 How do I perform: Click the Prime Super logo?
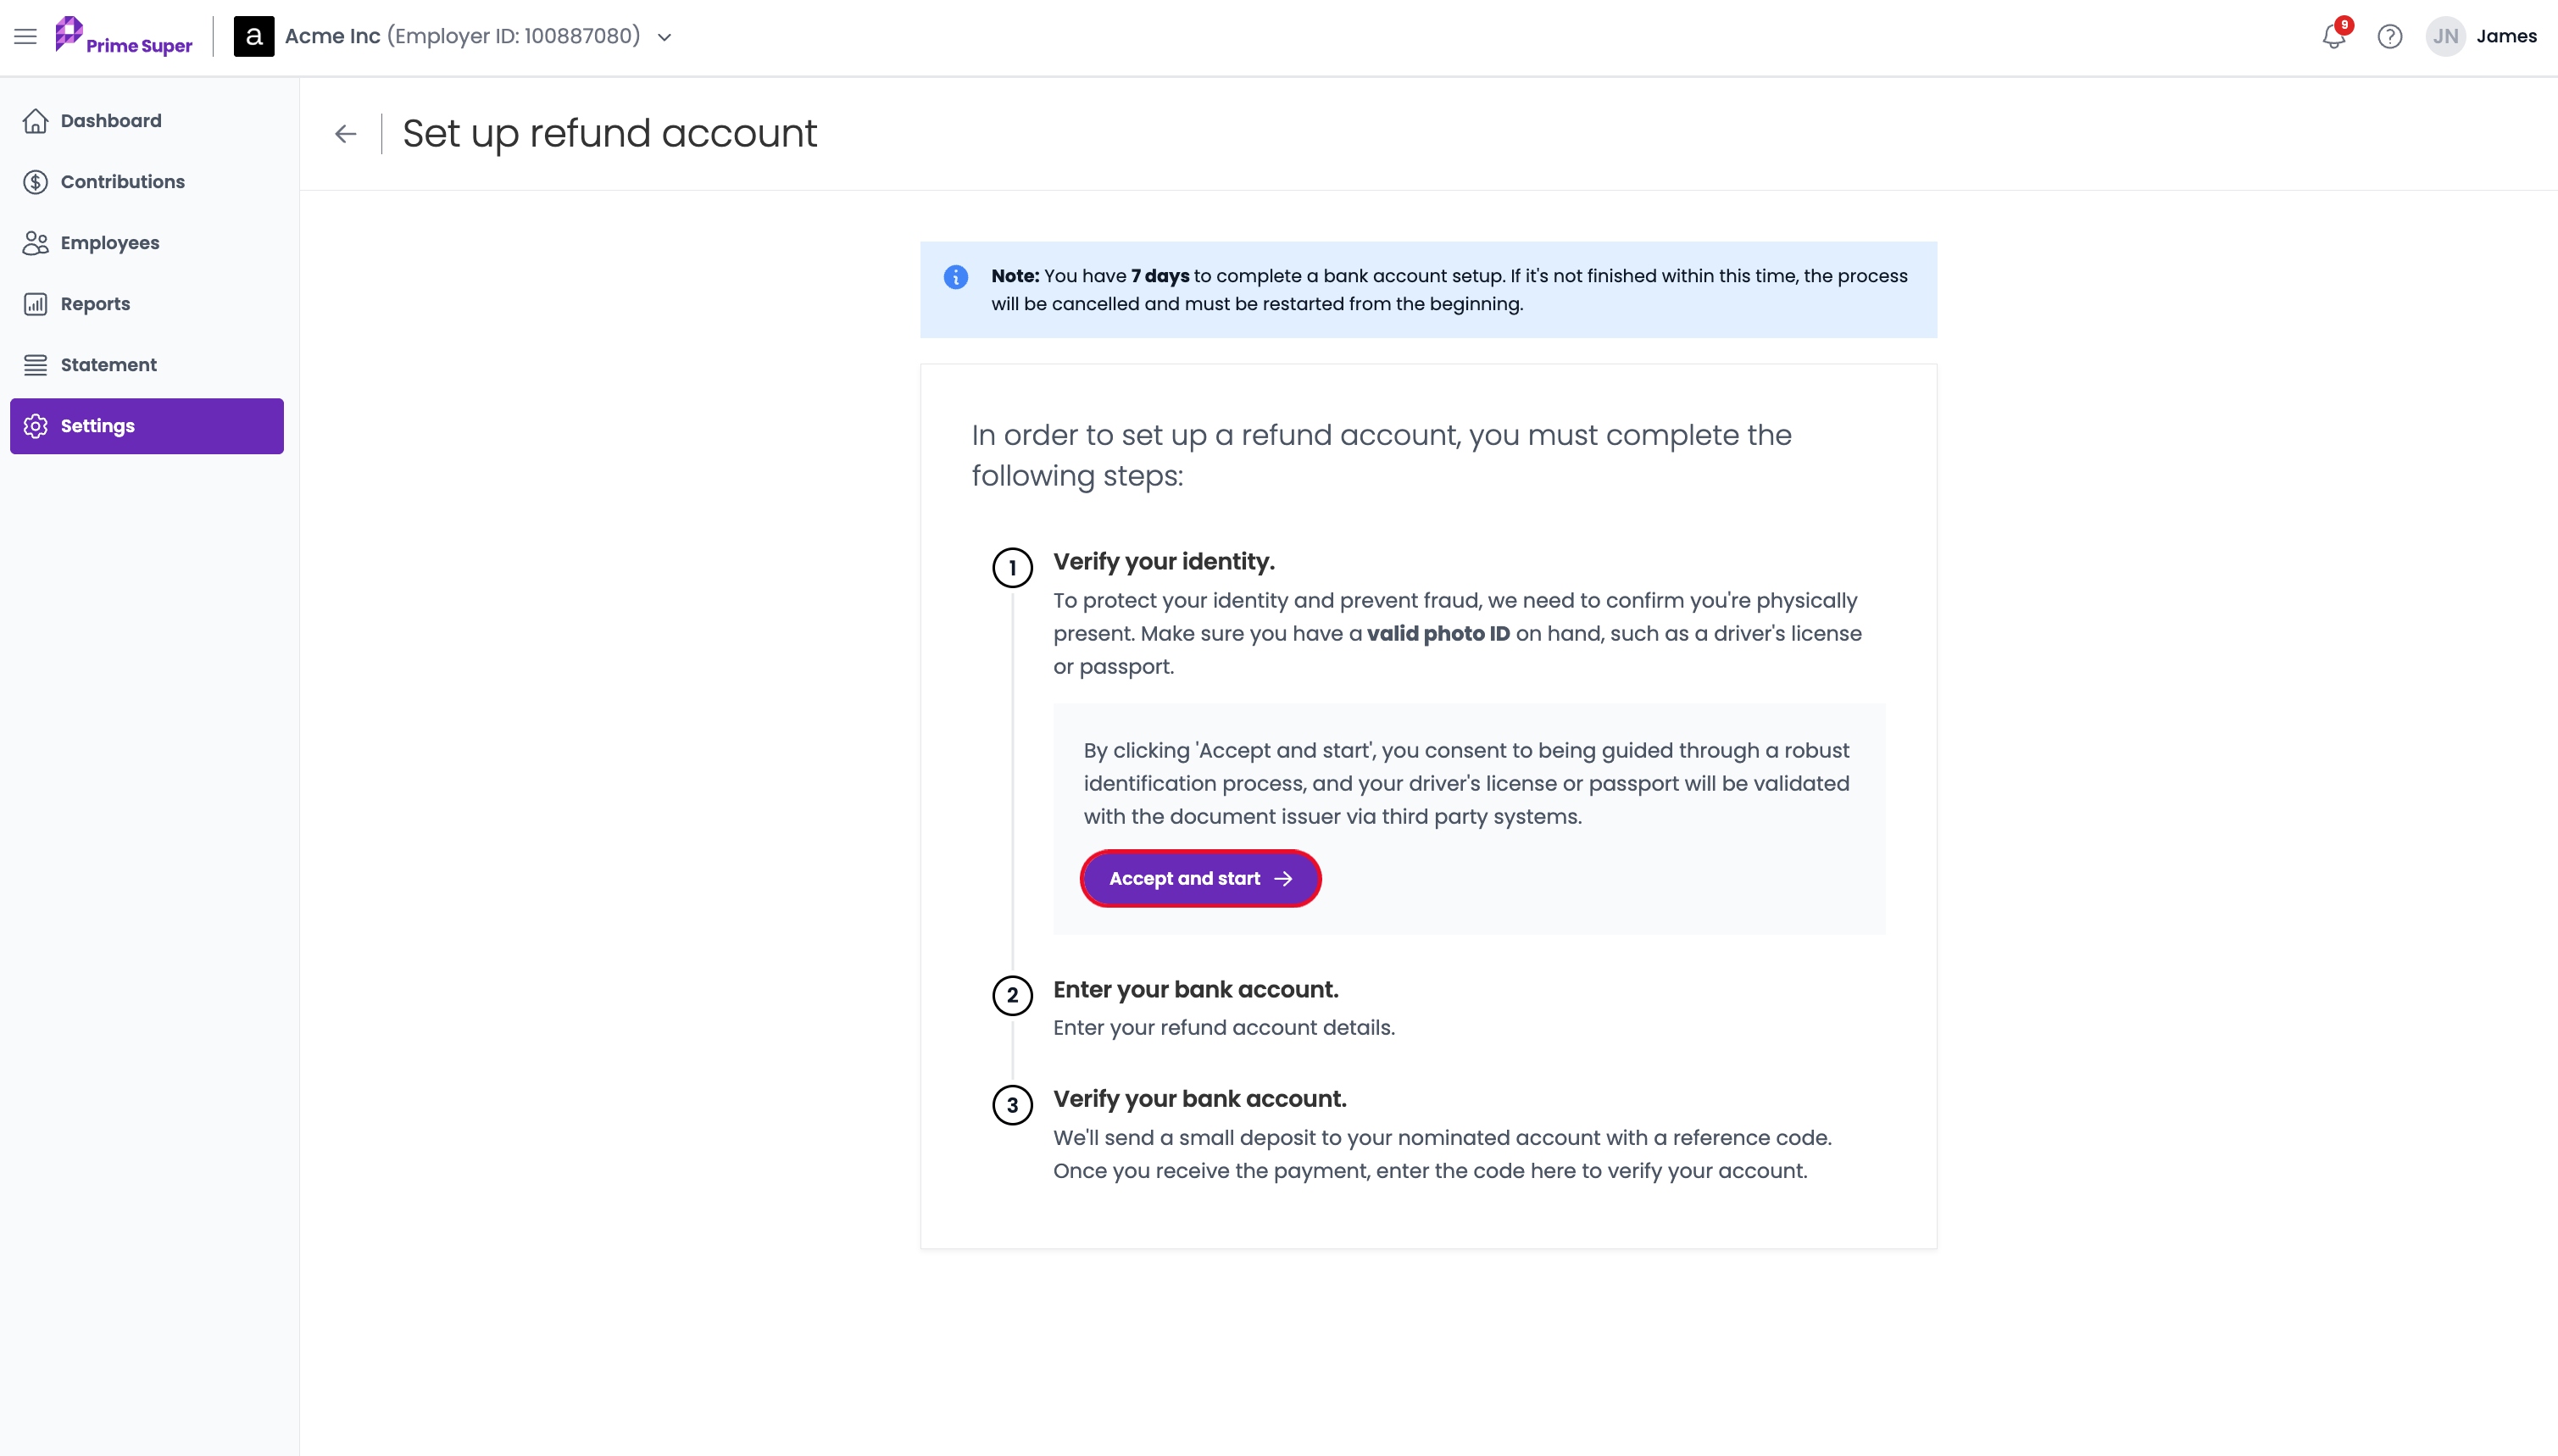point(124,36)
